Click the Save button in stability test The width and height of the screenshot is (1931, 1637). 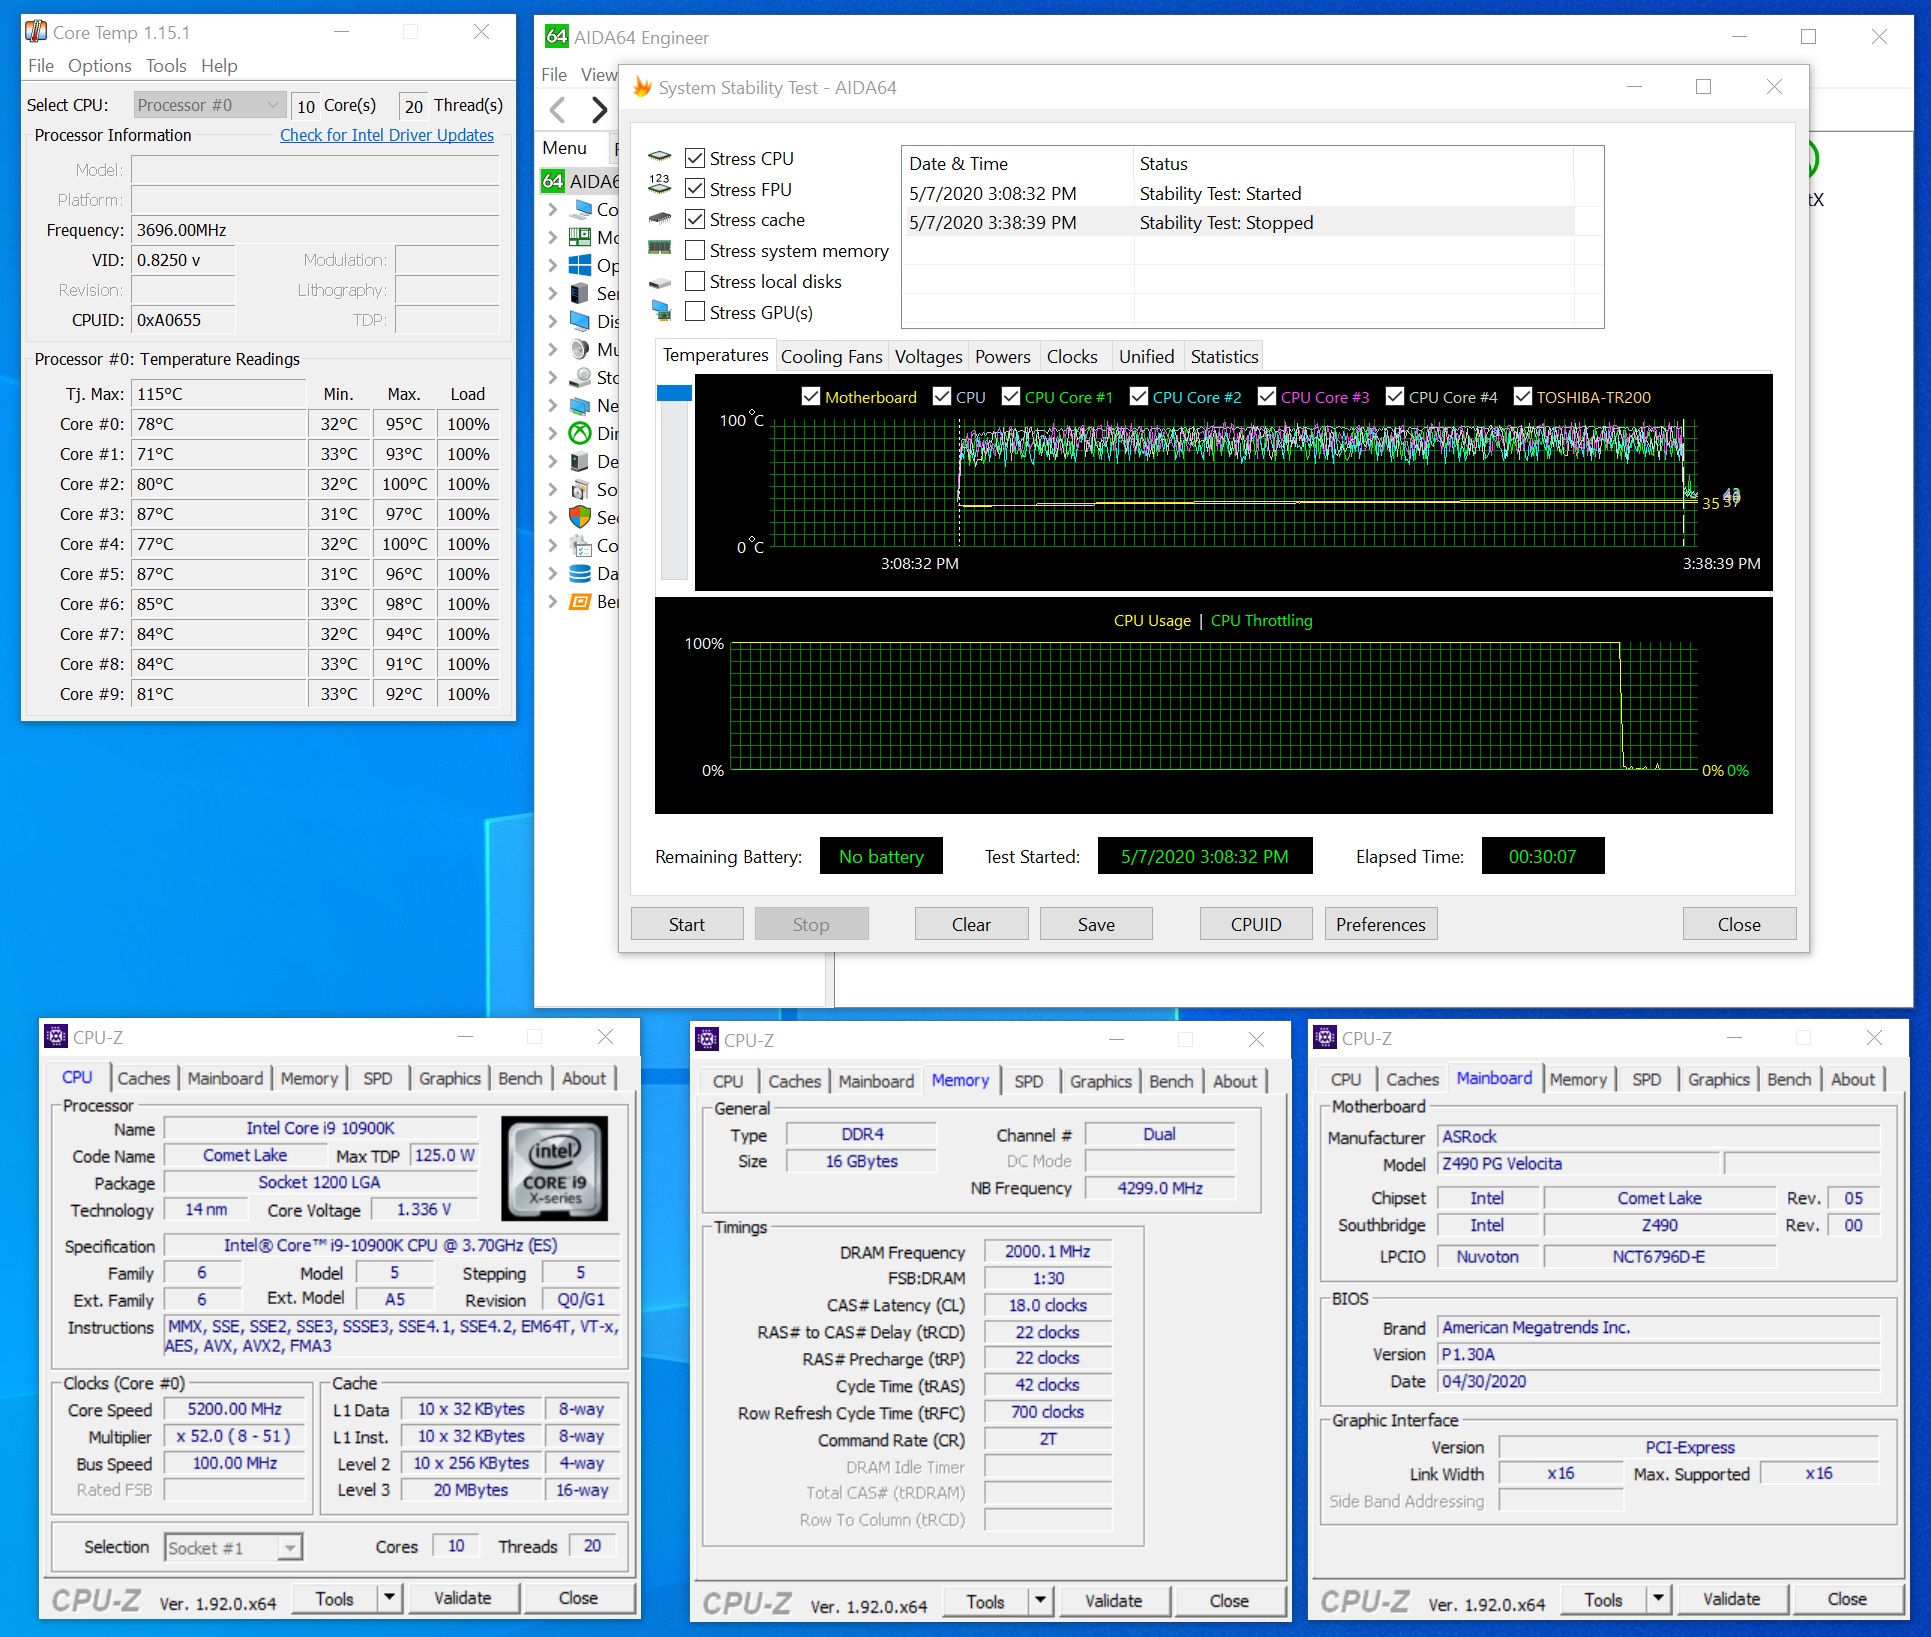click(x=1096, y=924)
